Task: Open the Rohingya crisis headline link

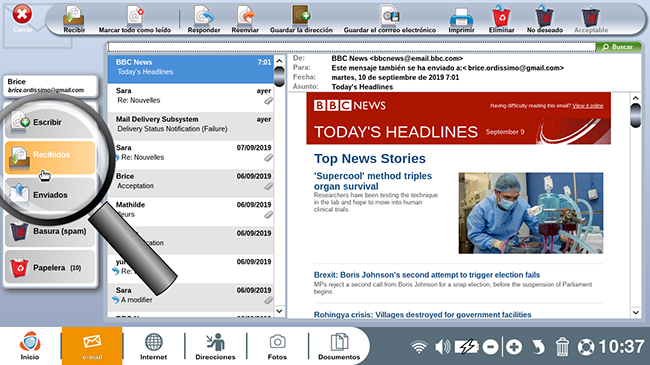Action: click(x=422, y=315)
